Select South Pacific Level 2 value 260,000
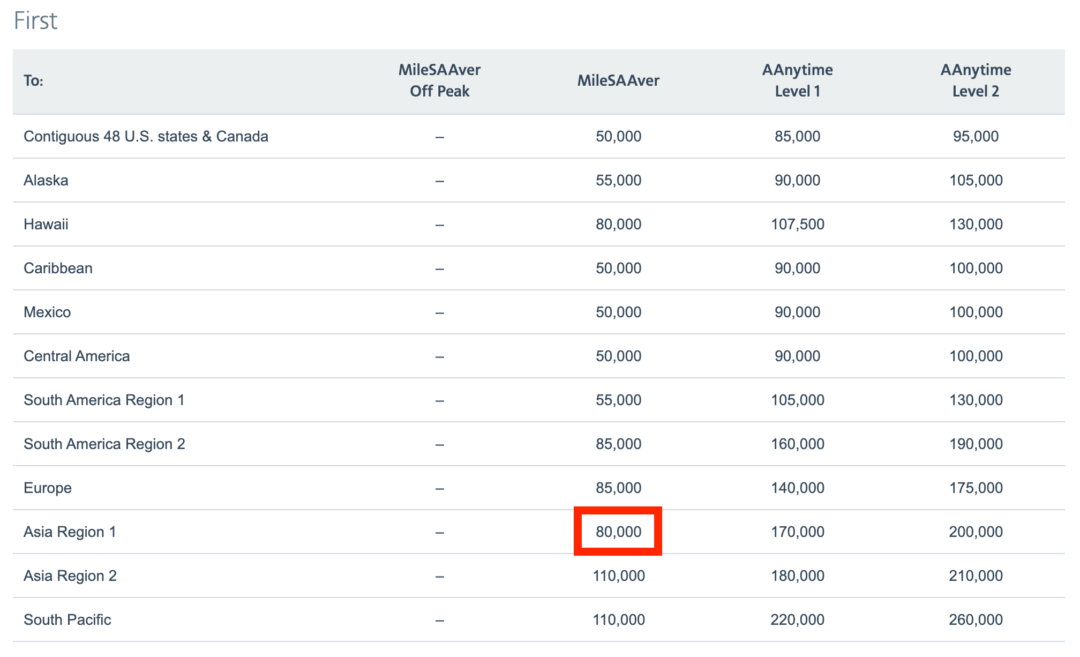 975,620
